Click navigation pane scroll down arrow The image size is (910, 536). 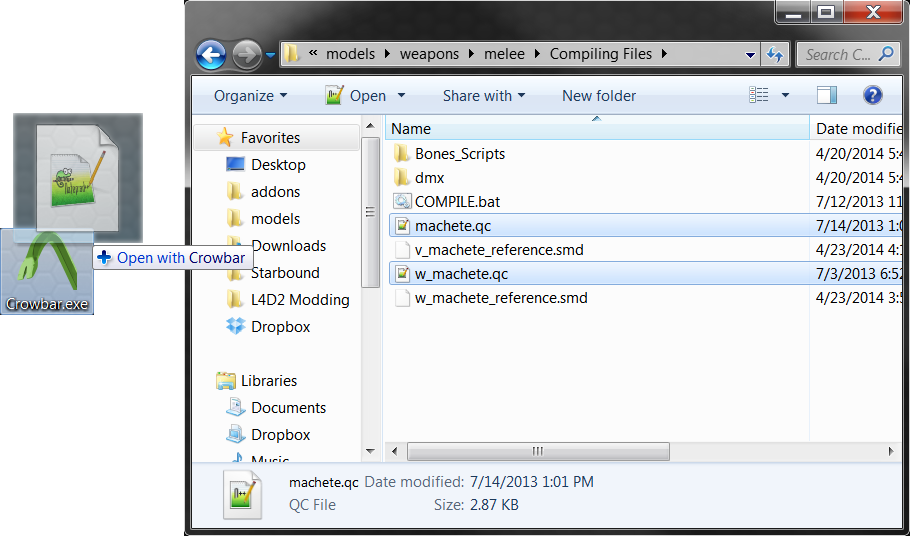pos(370,451)
